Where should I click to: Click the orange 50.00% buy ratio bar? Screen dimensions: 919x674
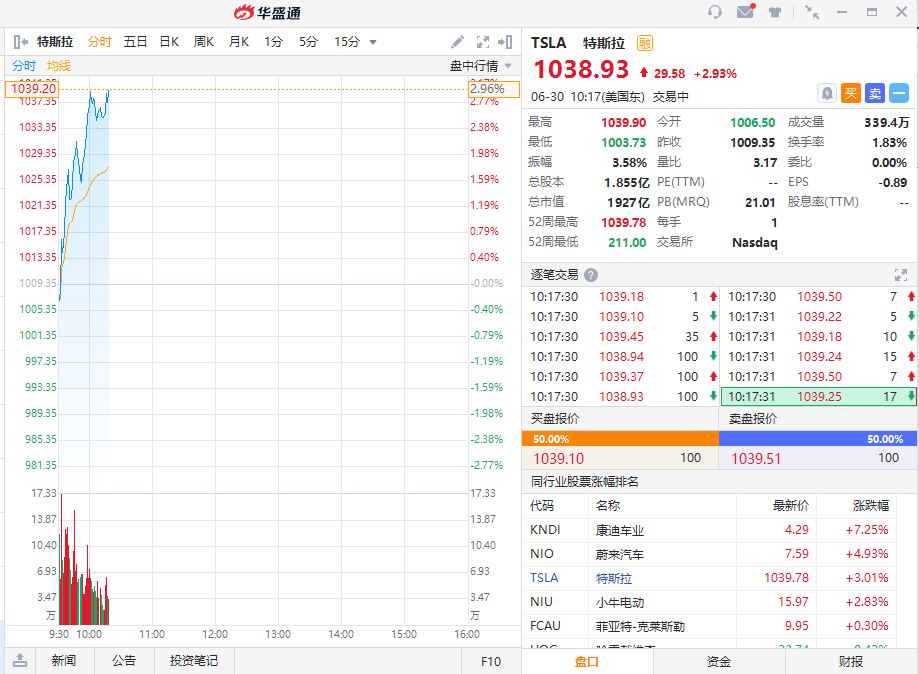coord(620,438)
